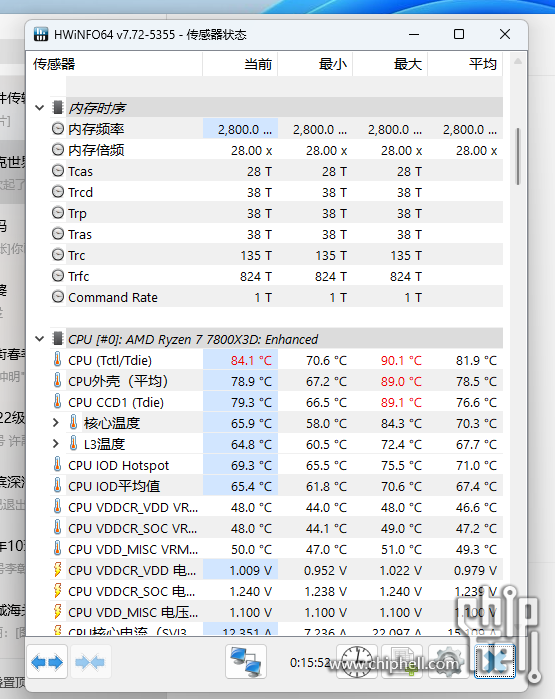This screenshot has height=699, width=555.
Task: Click the logging sheet icon
Action: click(403, 662)
